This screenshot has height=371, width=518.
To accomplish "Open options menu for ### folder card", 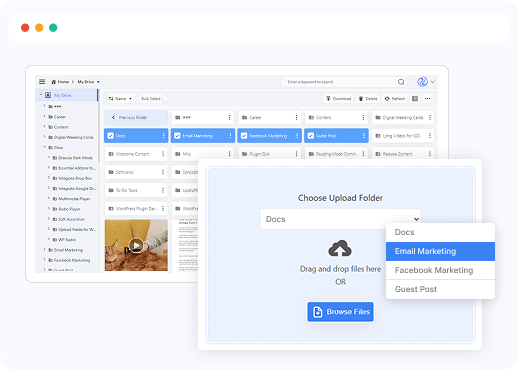I will 230,117.
